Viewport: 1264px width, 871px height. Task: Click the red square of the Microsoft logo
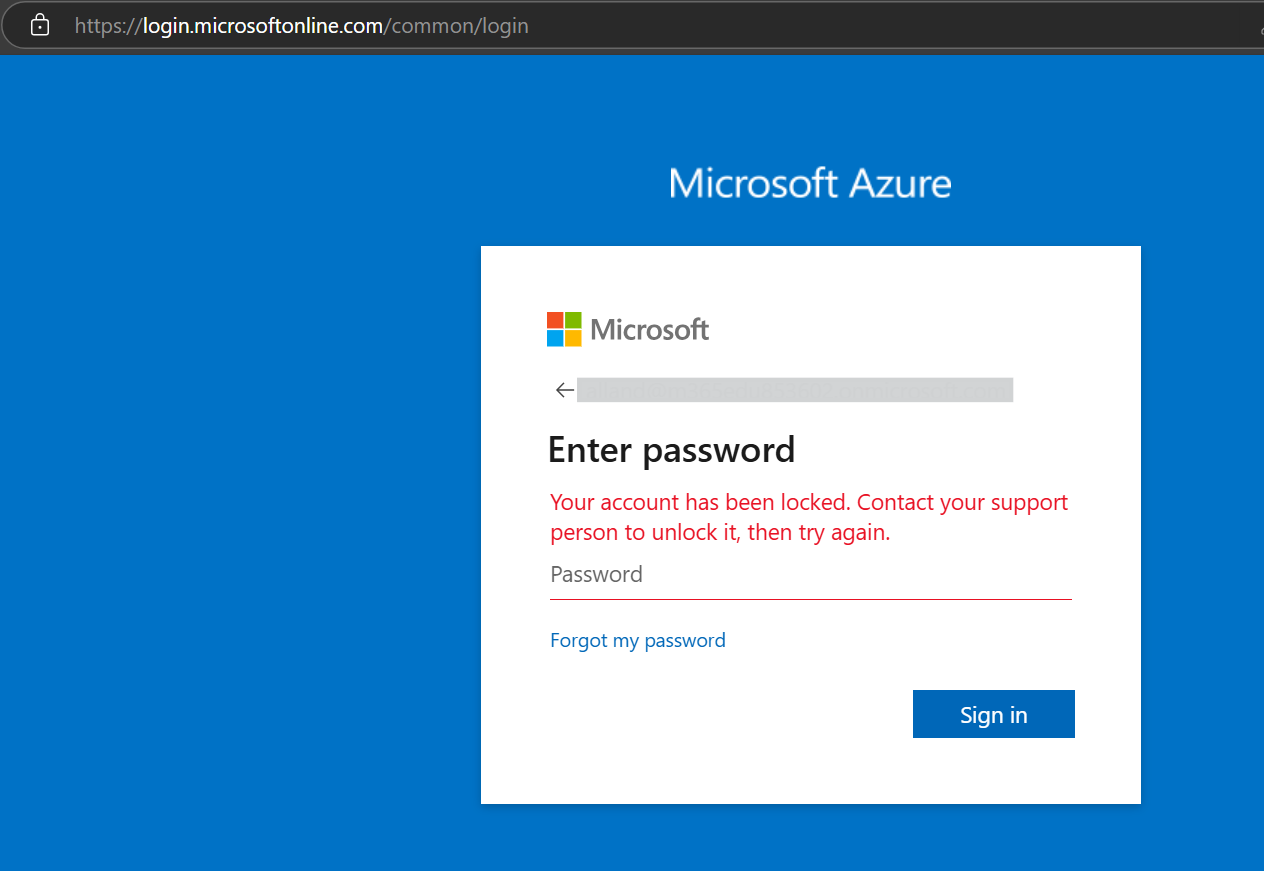click(555, 319)
